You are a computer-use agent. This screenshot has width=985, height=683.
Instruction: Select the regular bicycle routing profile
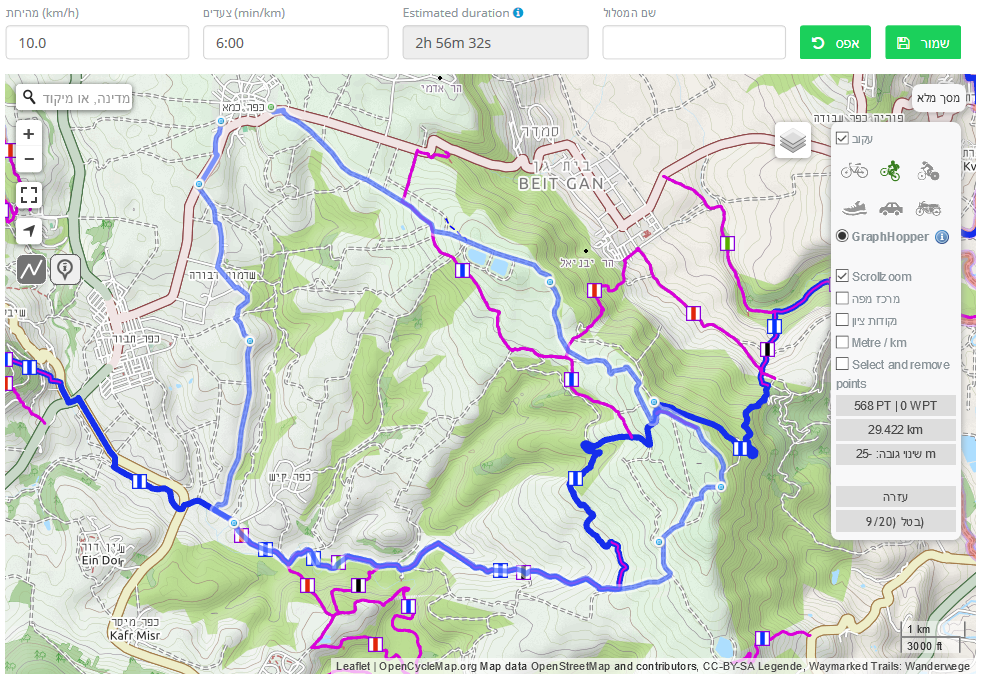(854, 170)
